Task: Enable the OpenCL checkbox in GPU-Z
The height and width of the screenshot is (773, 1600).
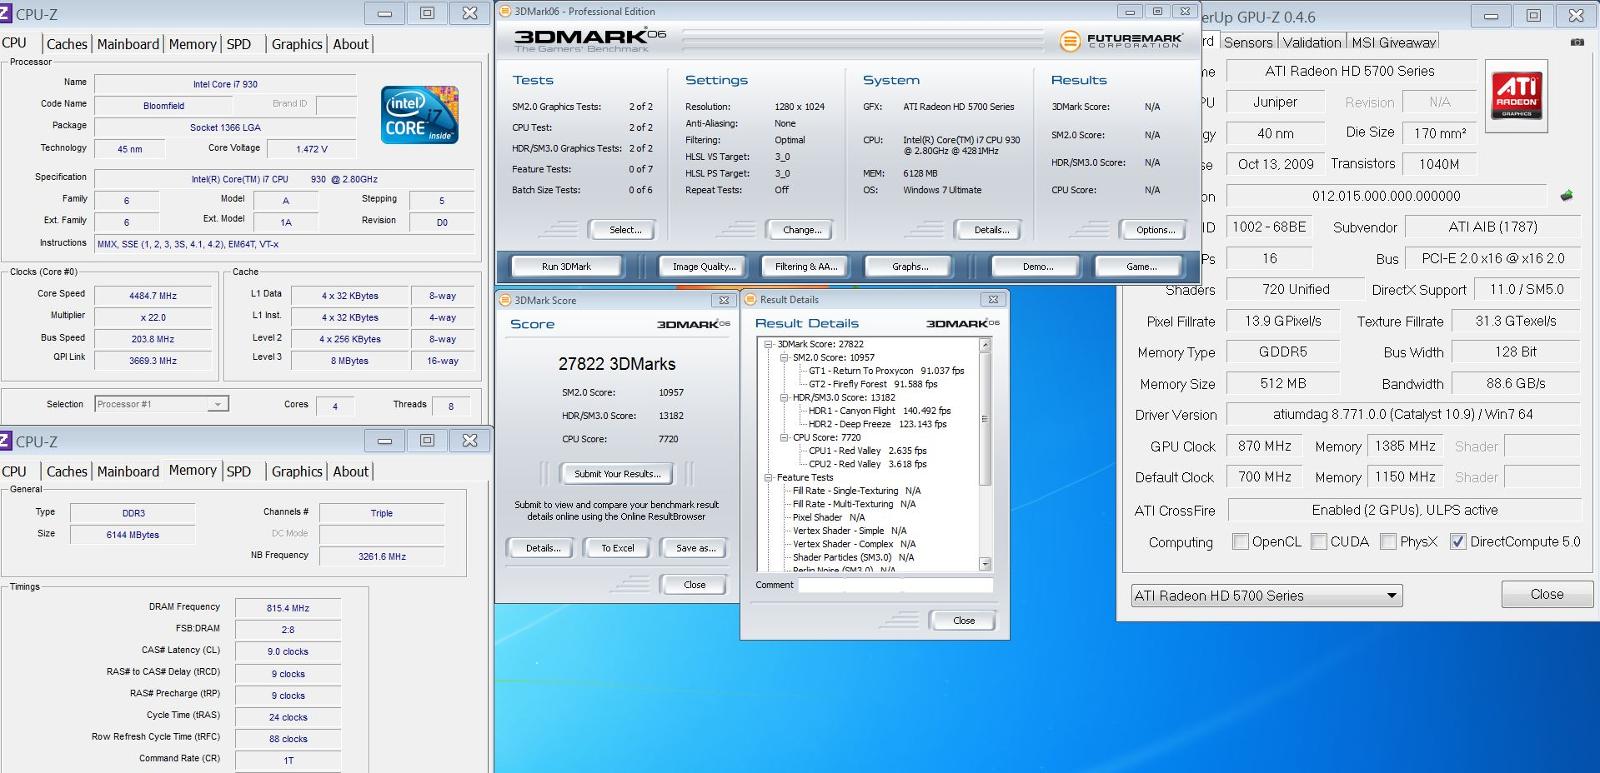Action: click(x=1241, y=541)
